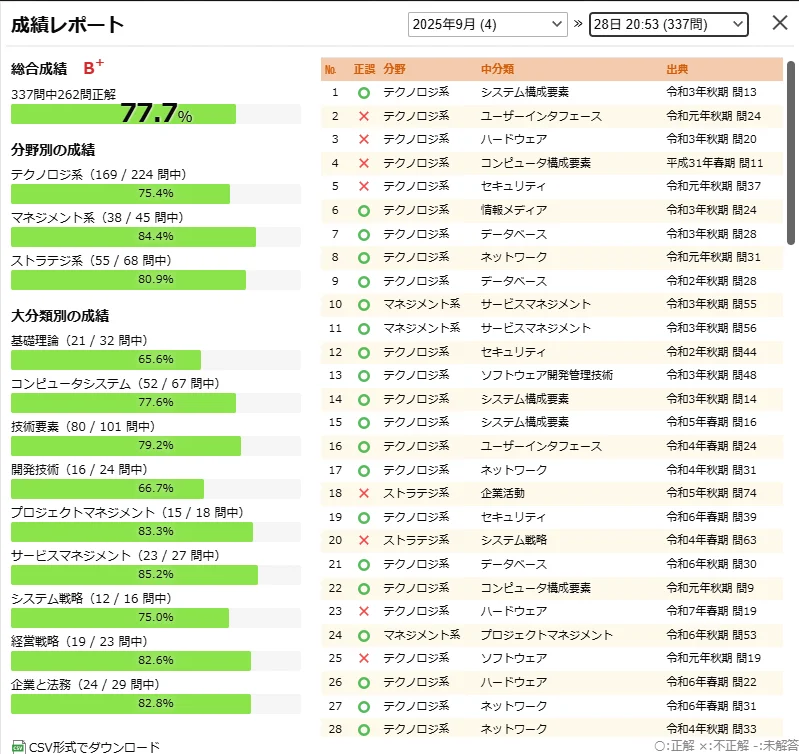Click the 開発技術 (16 / 24 問中) label
Screen dimensions: 799x754
coord(79,469)
